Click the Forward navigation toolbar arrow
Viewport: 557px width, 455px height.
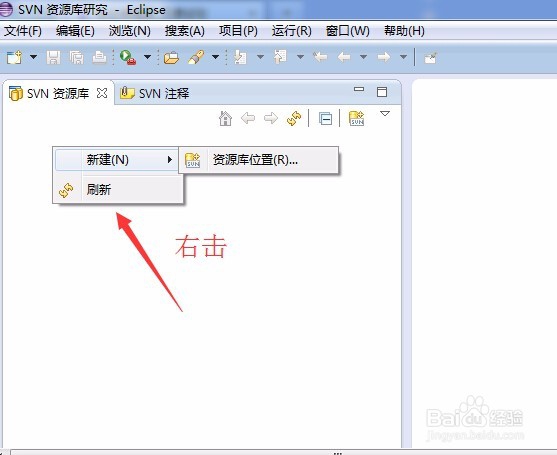click(384, 57)
